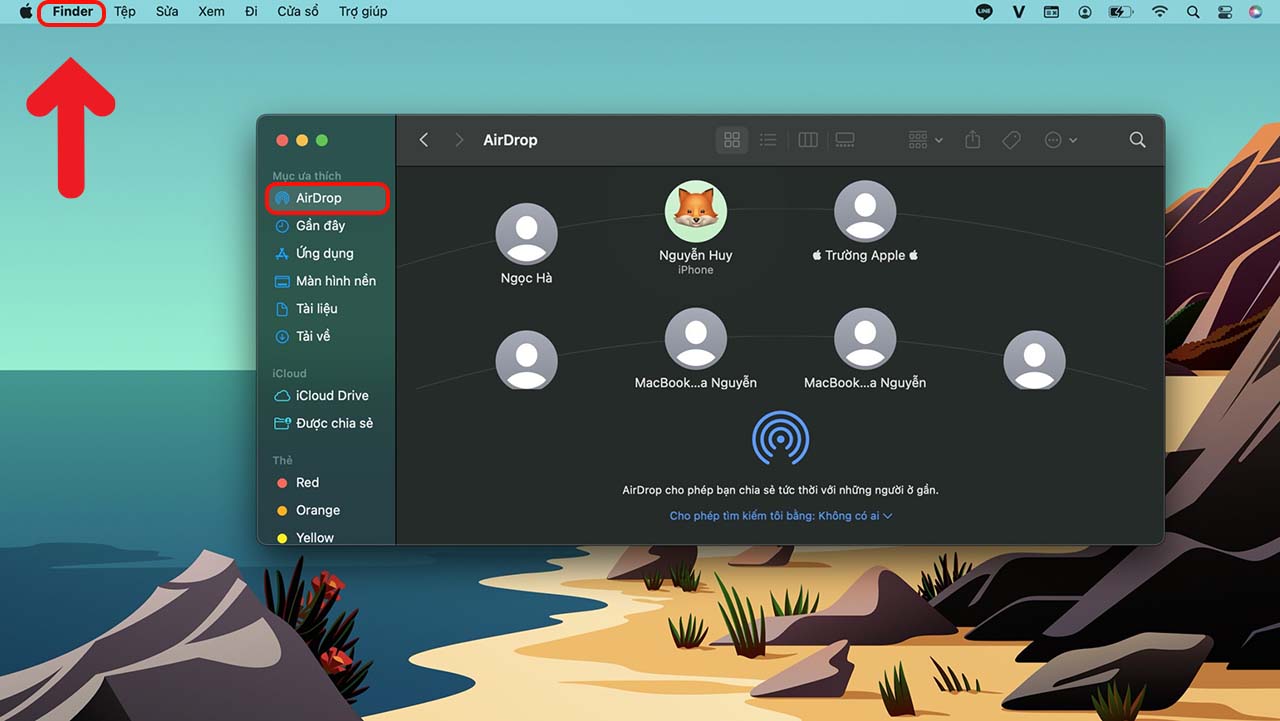Image resolution: width=1280 pixels, height=721 pixels.
Task: Open the more actions ellipsis menu
Action: click(1060, 140)
